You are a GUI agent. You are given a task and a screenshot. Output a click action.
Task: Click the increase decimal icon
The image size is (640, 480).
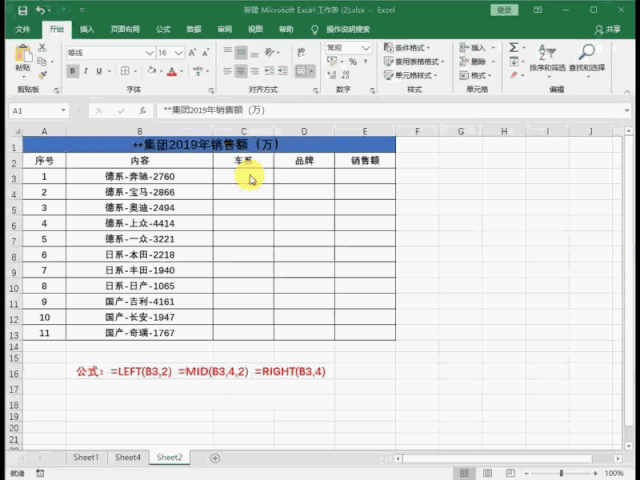click(332, 75)
